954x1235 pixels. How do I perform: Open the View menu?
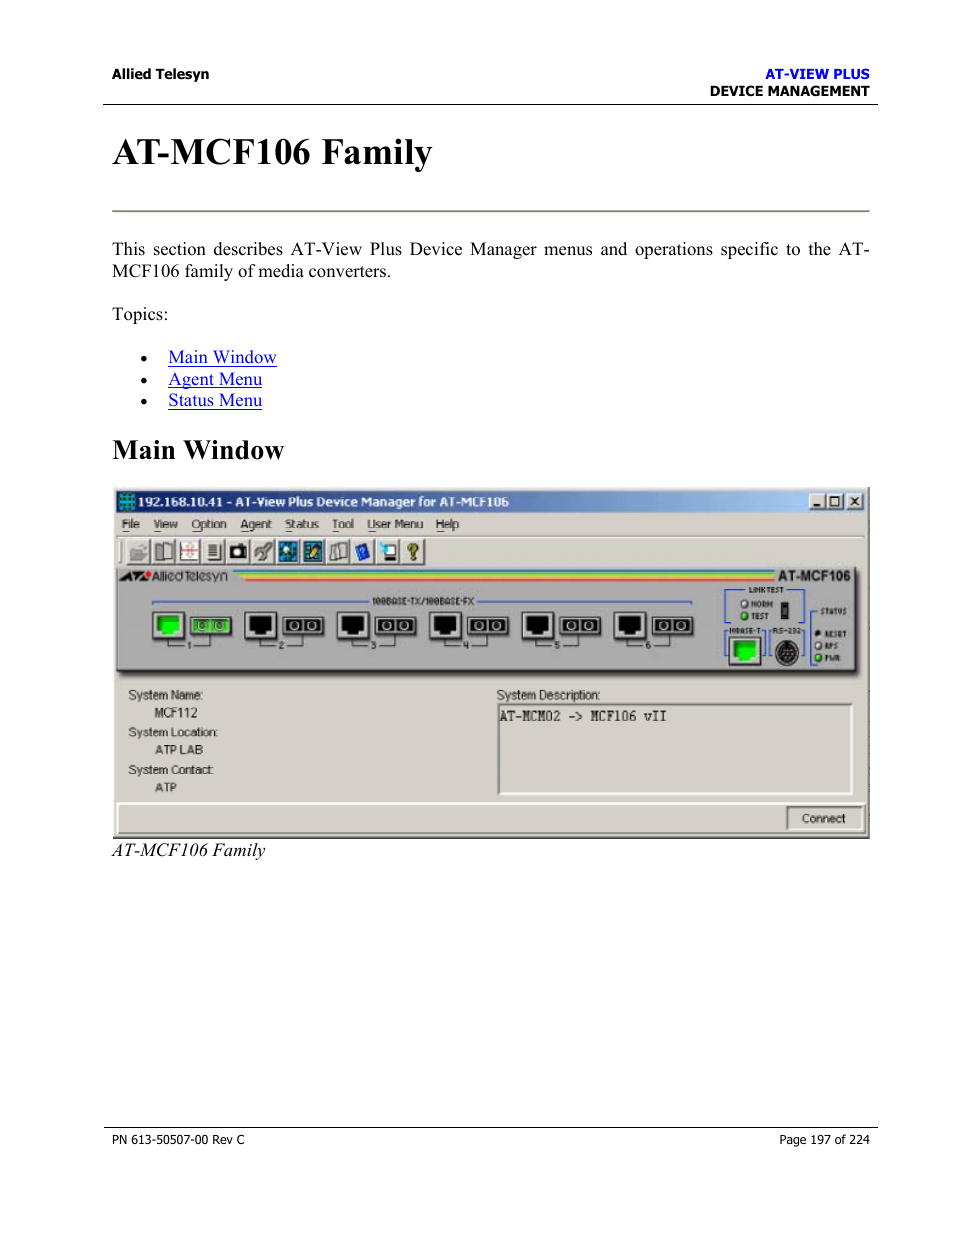(x=165, y=524)
